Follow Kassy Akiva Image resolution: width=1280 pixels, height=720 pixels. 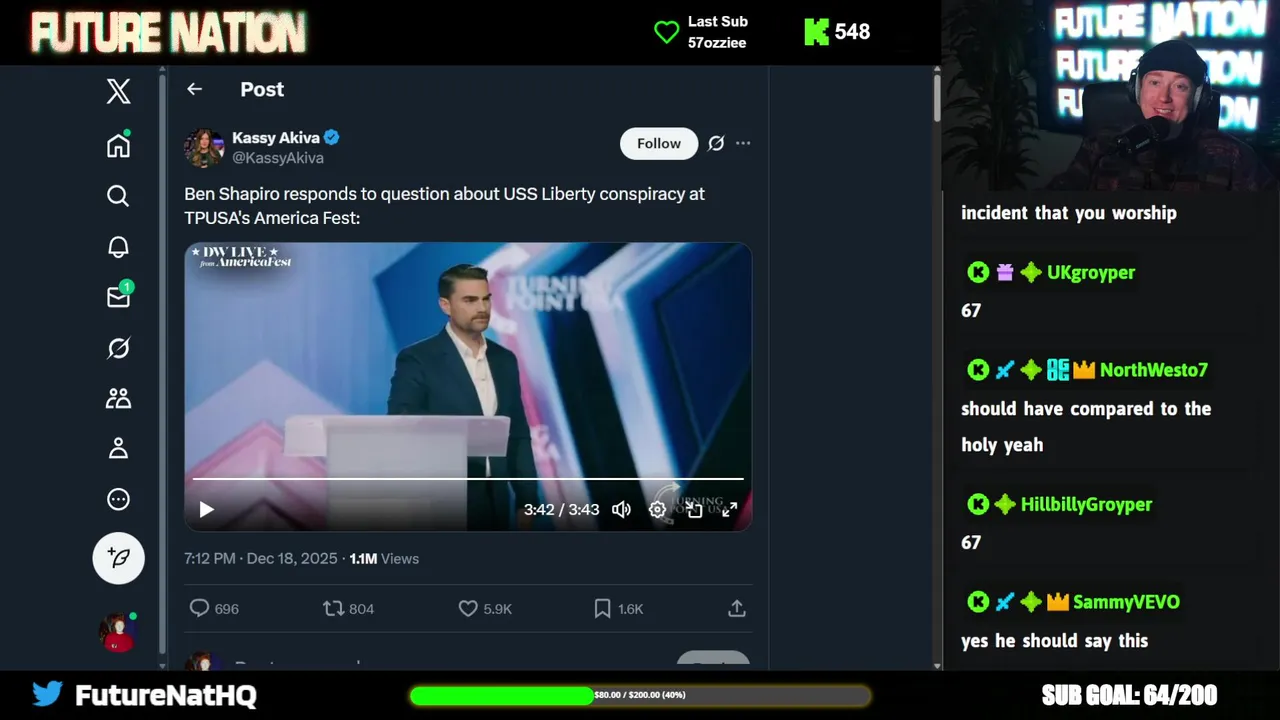pos(659,143)
